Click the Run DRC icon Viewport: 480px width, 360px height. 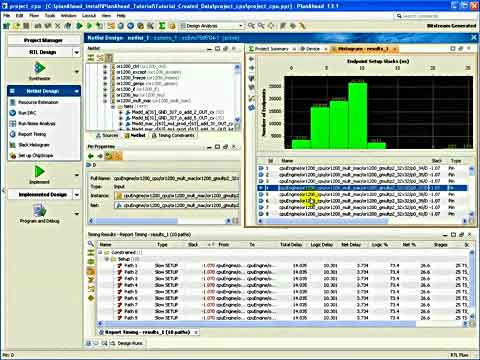pyautogui.click(x=13, y=113)
